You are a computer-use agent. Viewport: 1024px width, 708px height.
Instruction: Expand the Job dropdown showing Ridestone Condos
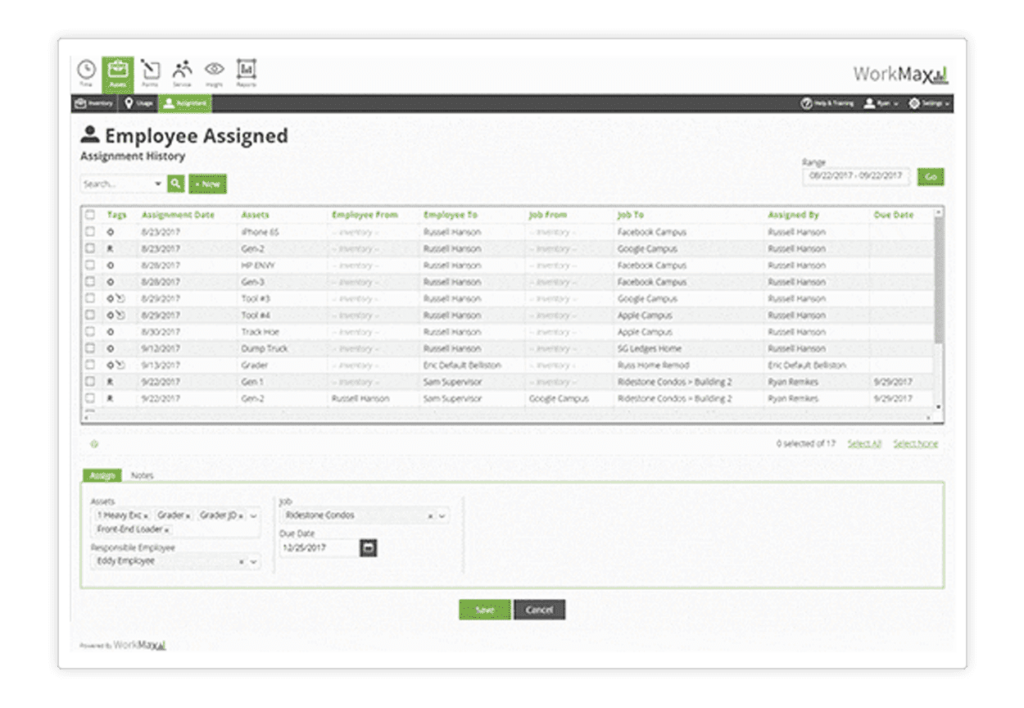[x=443, y=515]
